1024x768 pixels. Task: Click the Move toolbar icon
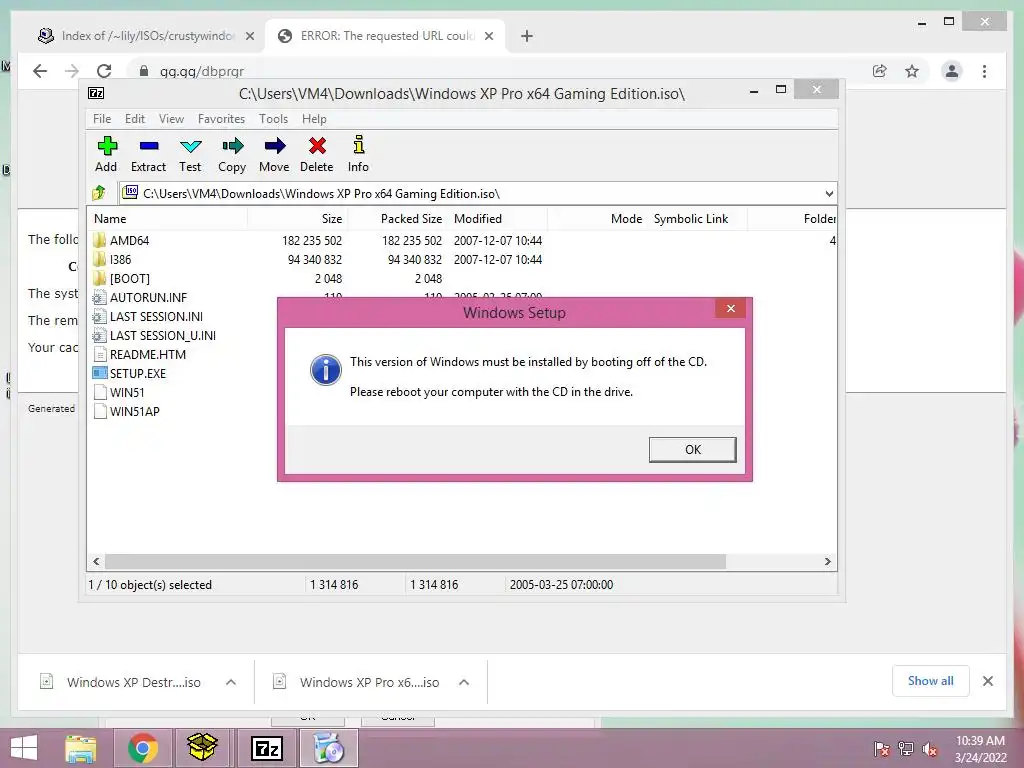click(274, 154)
